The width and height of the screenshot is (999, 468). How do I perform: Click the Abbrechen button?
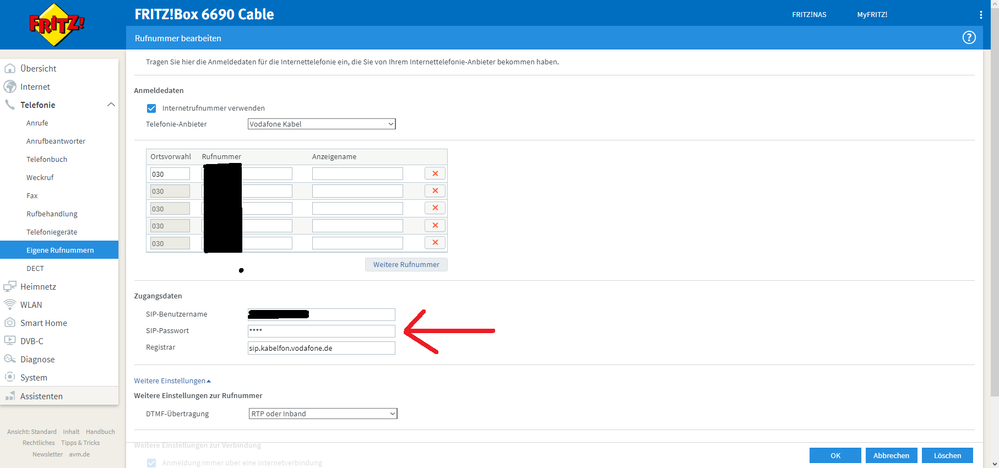[891, 455]
